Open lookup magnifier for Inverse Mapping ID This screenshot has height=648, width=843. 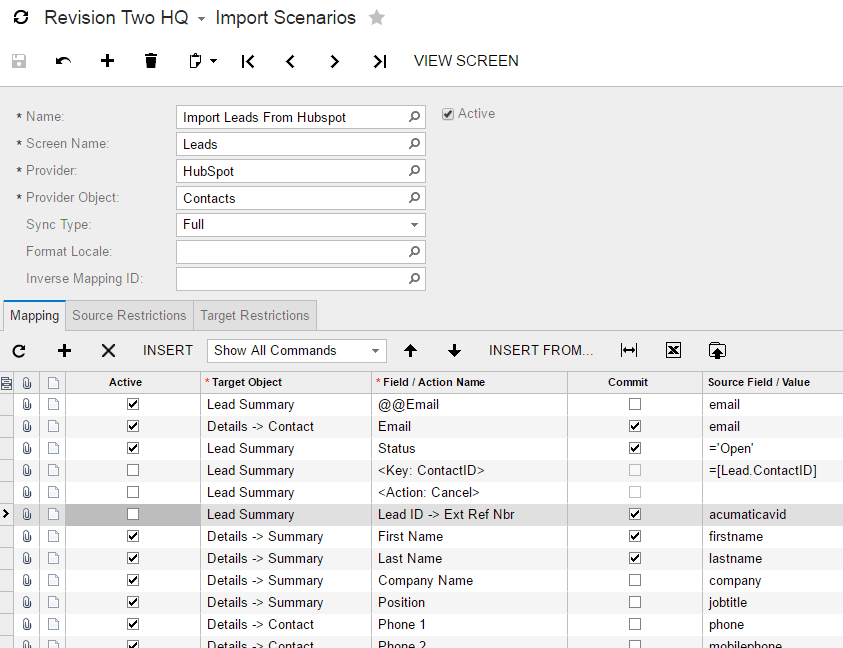pyautogui.click(x=414, y=279)
